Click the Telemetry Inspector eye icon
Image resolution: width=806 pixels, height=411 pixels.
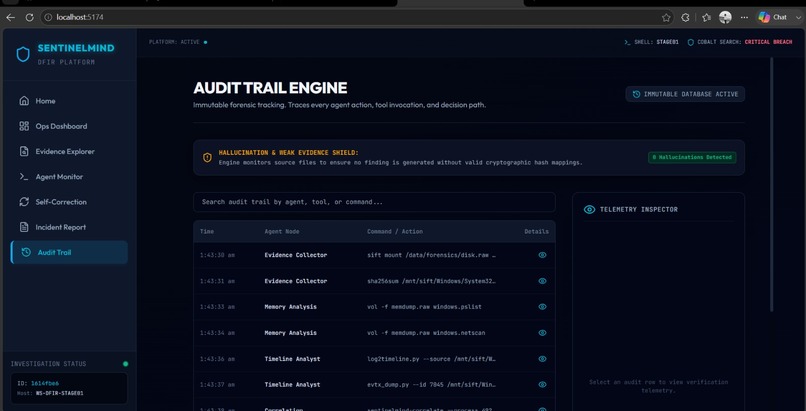(x=590, y=209)
